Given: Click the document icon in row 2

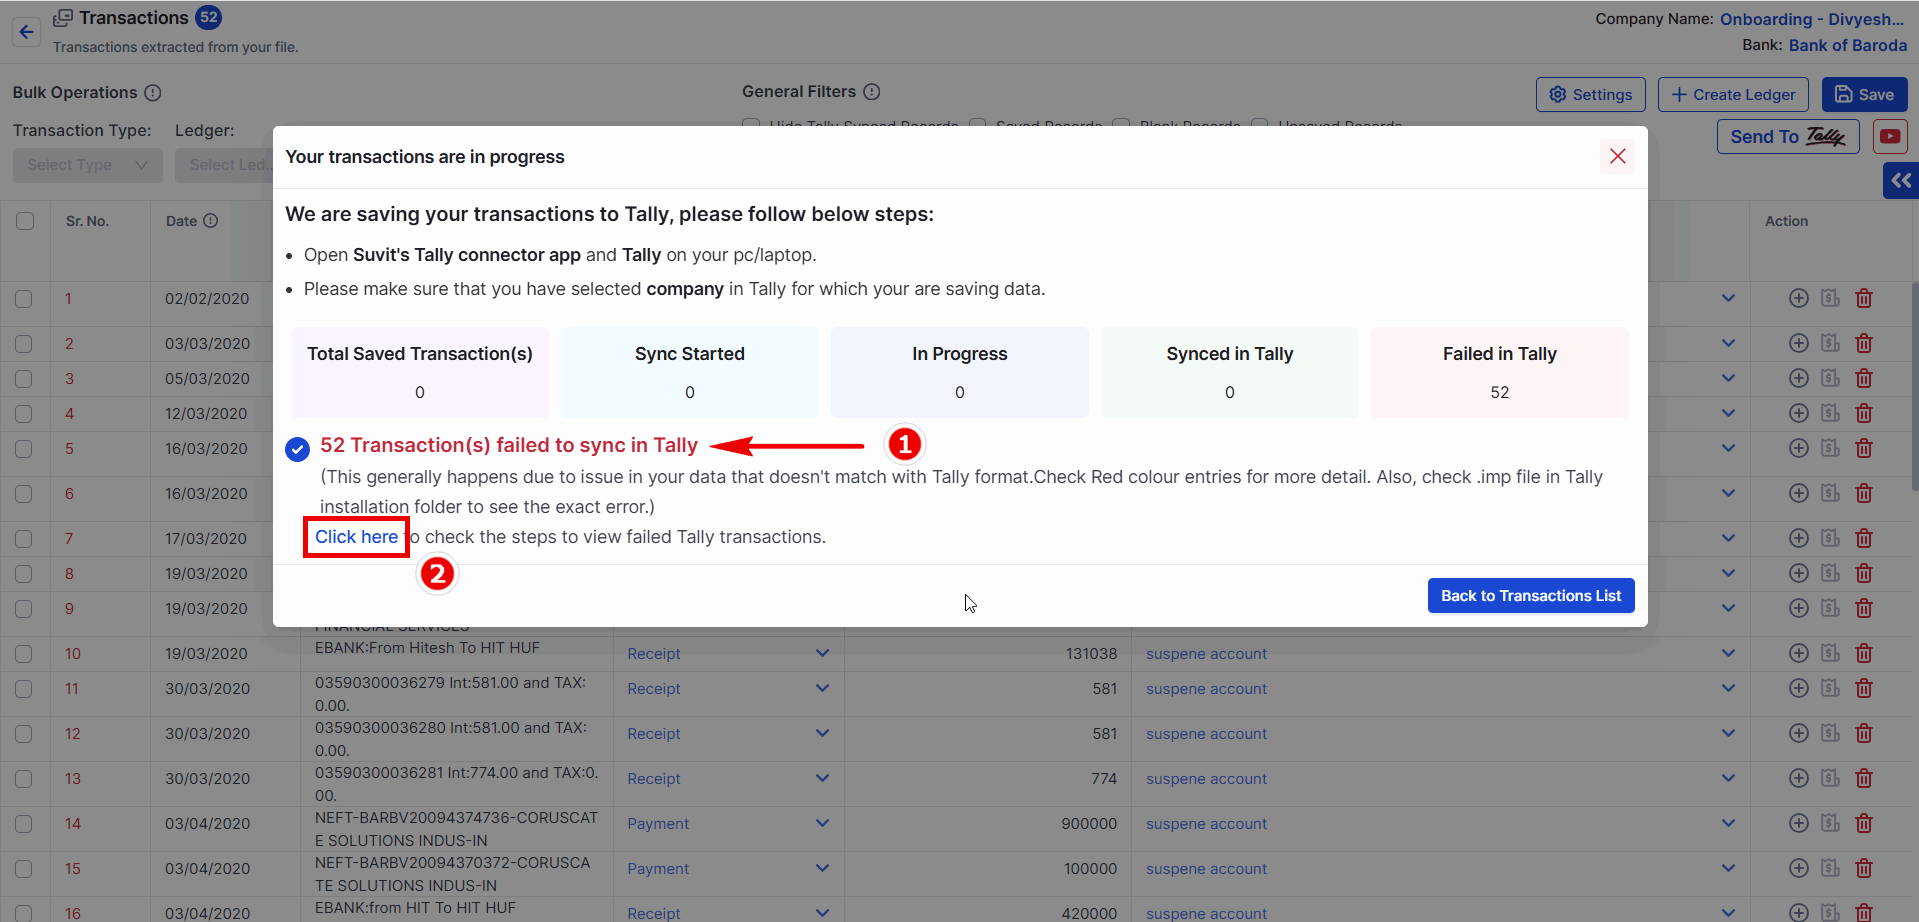Looking at the screenshot, I should [x=1830, y=343].
